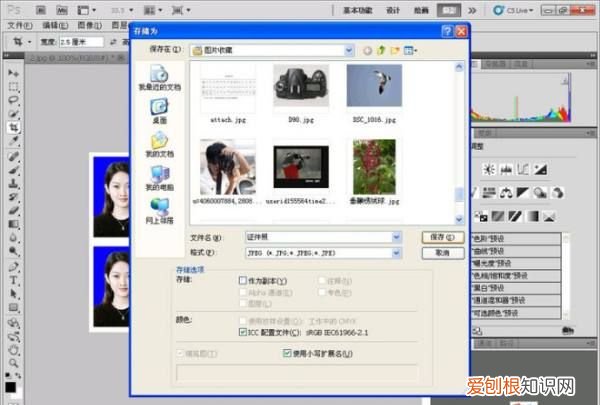Open the 文件 (File) menu
Screen dimensions: 600x405
tap(20, 26)
